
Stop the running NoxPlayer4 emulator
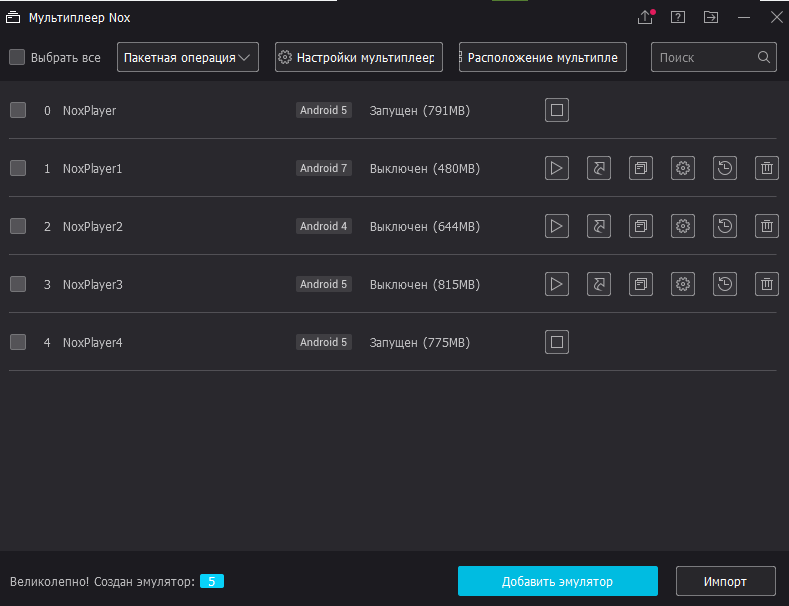557,342
